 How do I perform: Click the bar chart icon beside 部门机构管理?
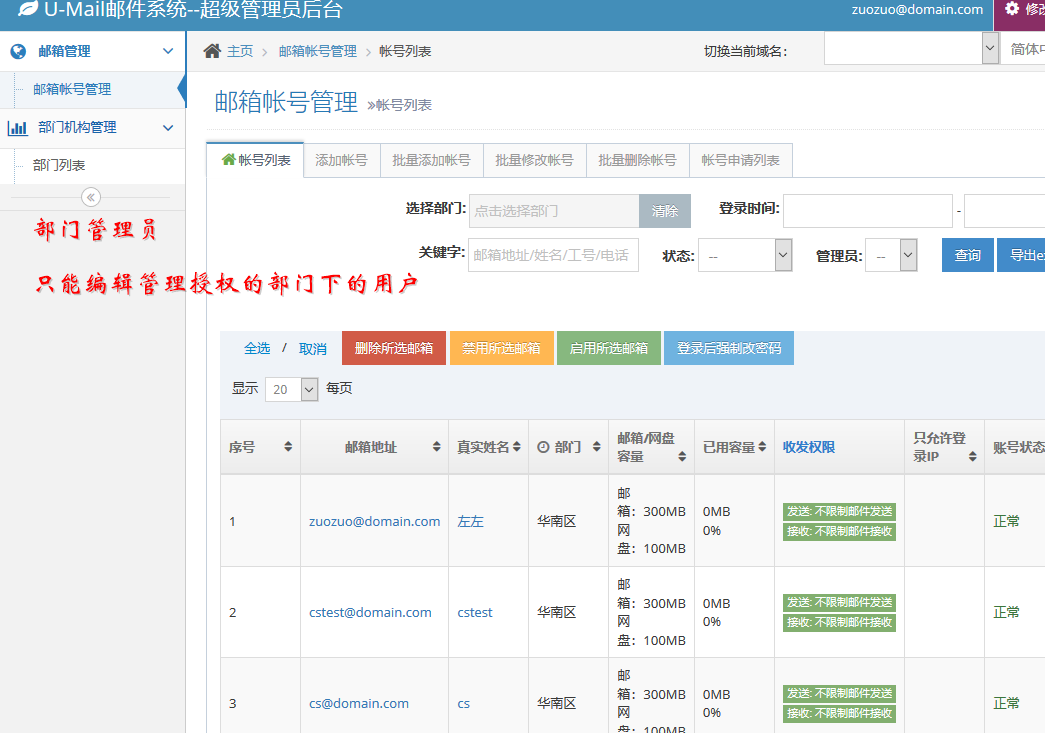[18, 128]
